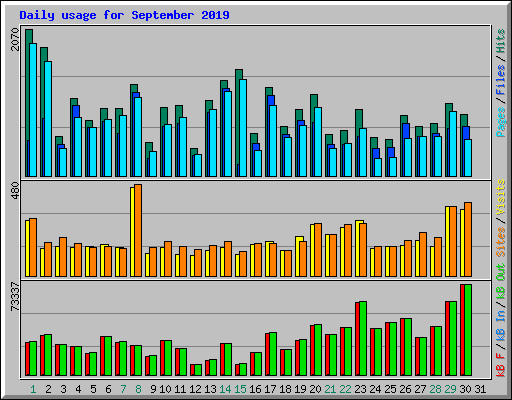Click day label '24' on x-axis
Screen dimensions: 512x400
coord(375,389)
